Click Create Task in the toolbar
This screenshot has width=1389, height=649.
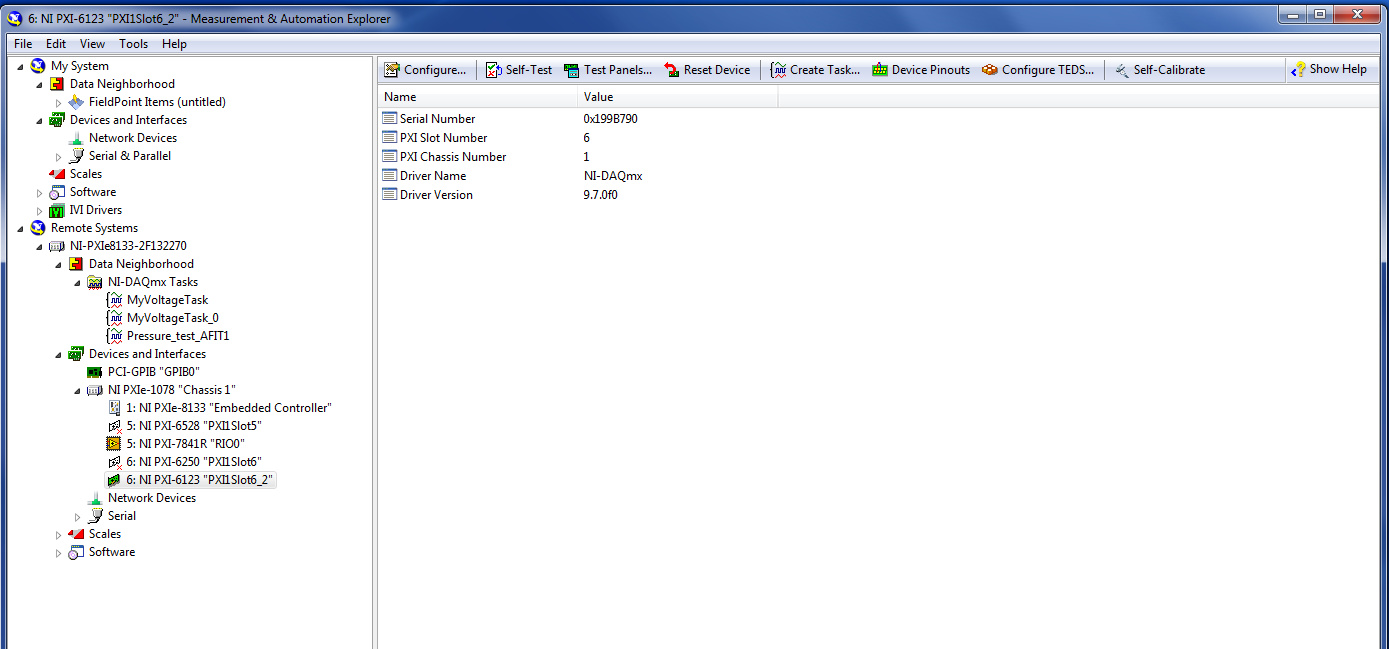815,70
